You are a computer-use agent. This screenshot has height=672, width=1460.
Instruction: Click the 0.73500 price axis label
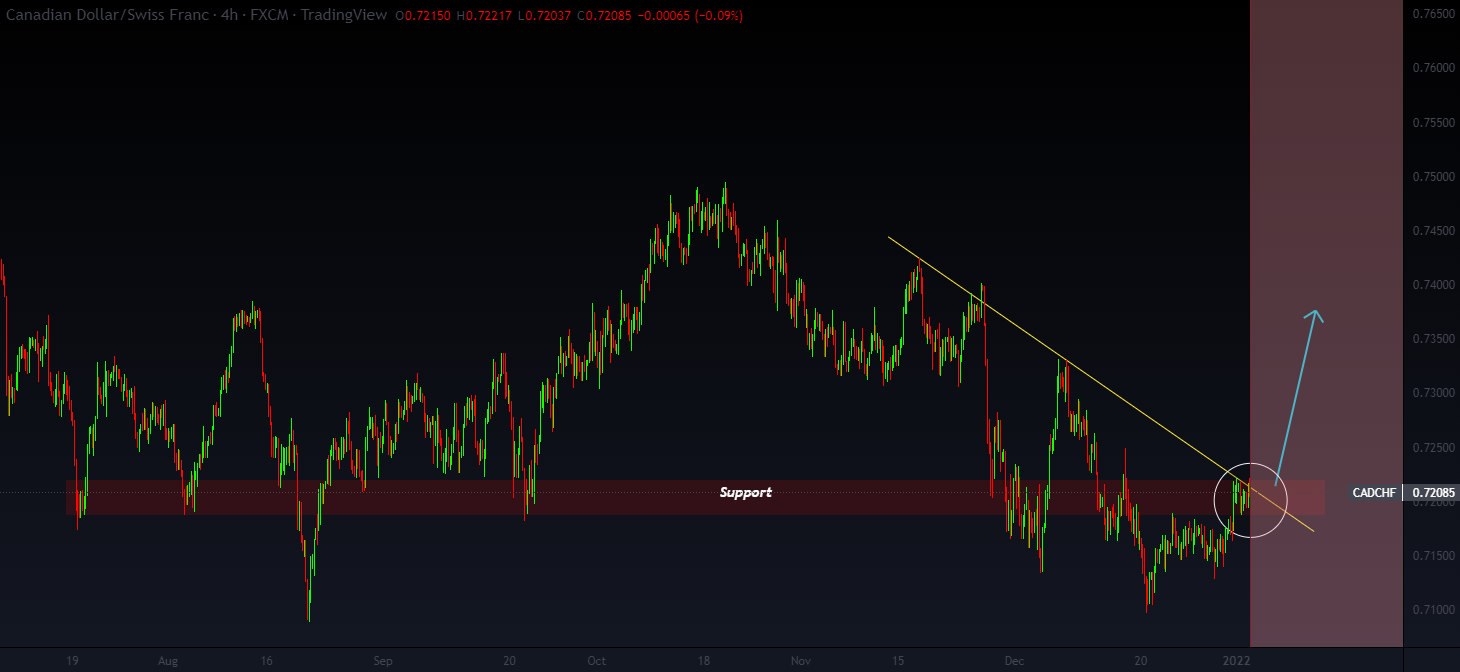click(x=1433, y=339)
